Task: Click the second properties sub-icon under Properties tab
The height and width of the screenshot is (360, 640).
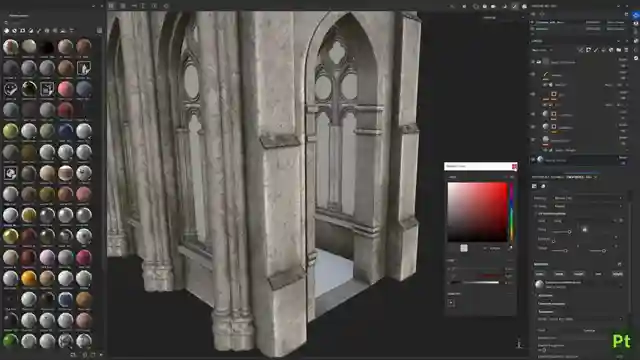Action: coord(543,186)
